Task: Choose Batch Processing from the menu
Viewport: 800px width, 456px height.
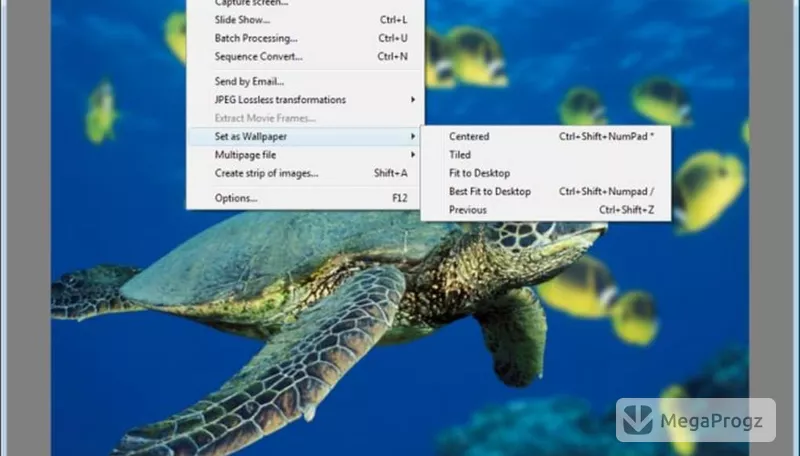Action: (x=305, y=38)
